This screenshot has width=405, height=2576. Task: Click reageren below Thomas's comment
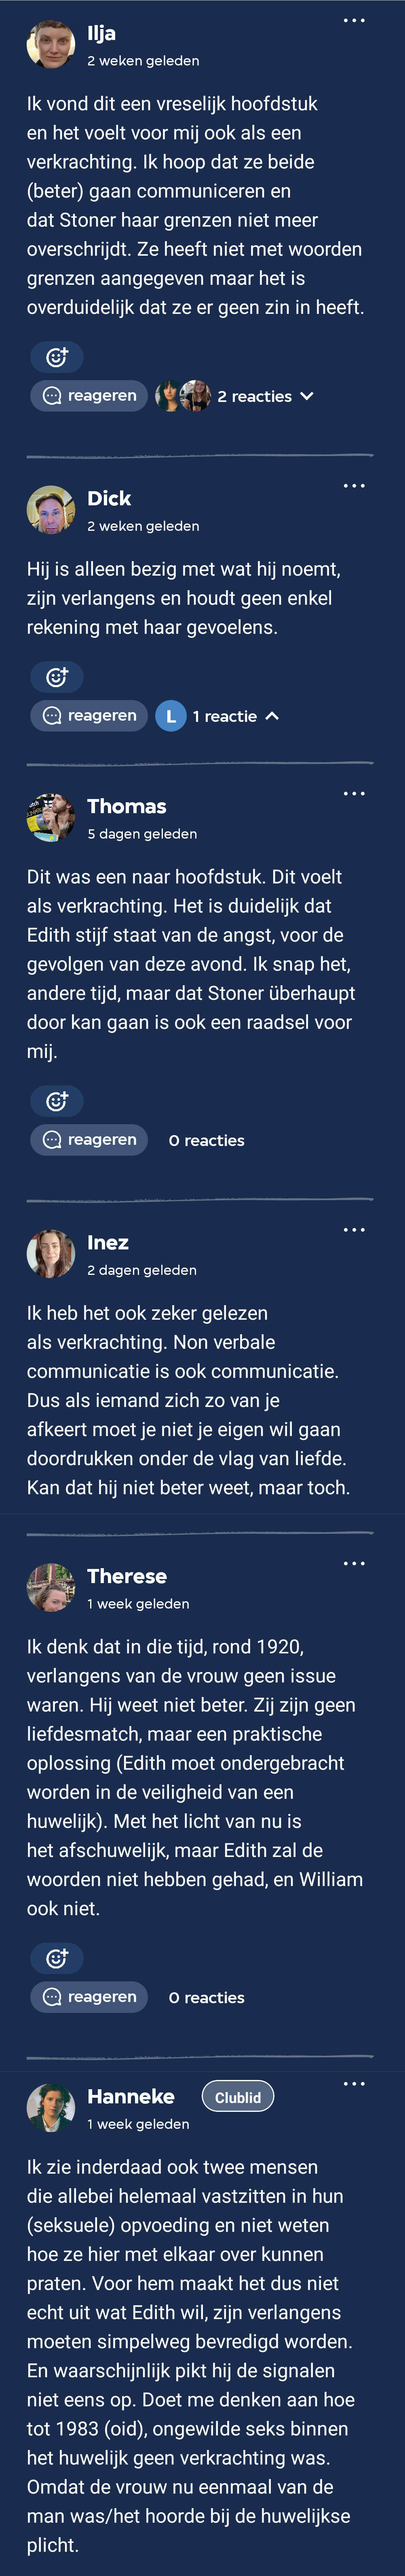(89, 1140)
